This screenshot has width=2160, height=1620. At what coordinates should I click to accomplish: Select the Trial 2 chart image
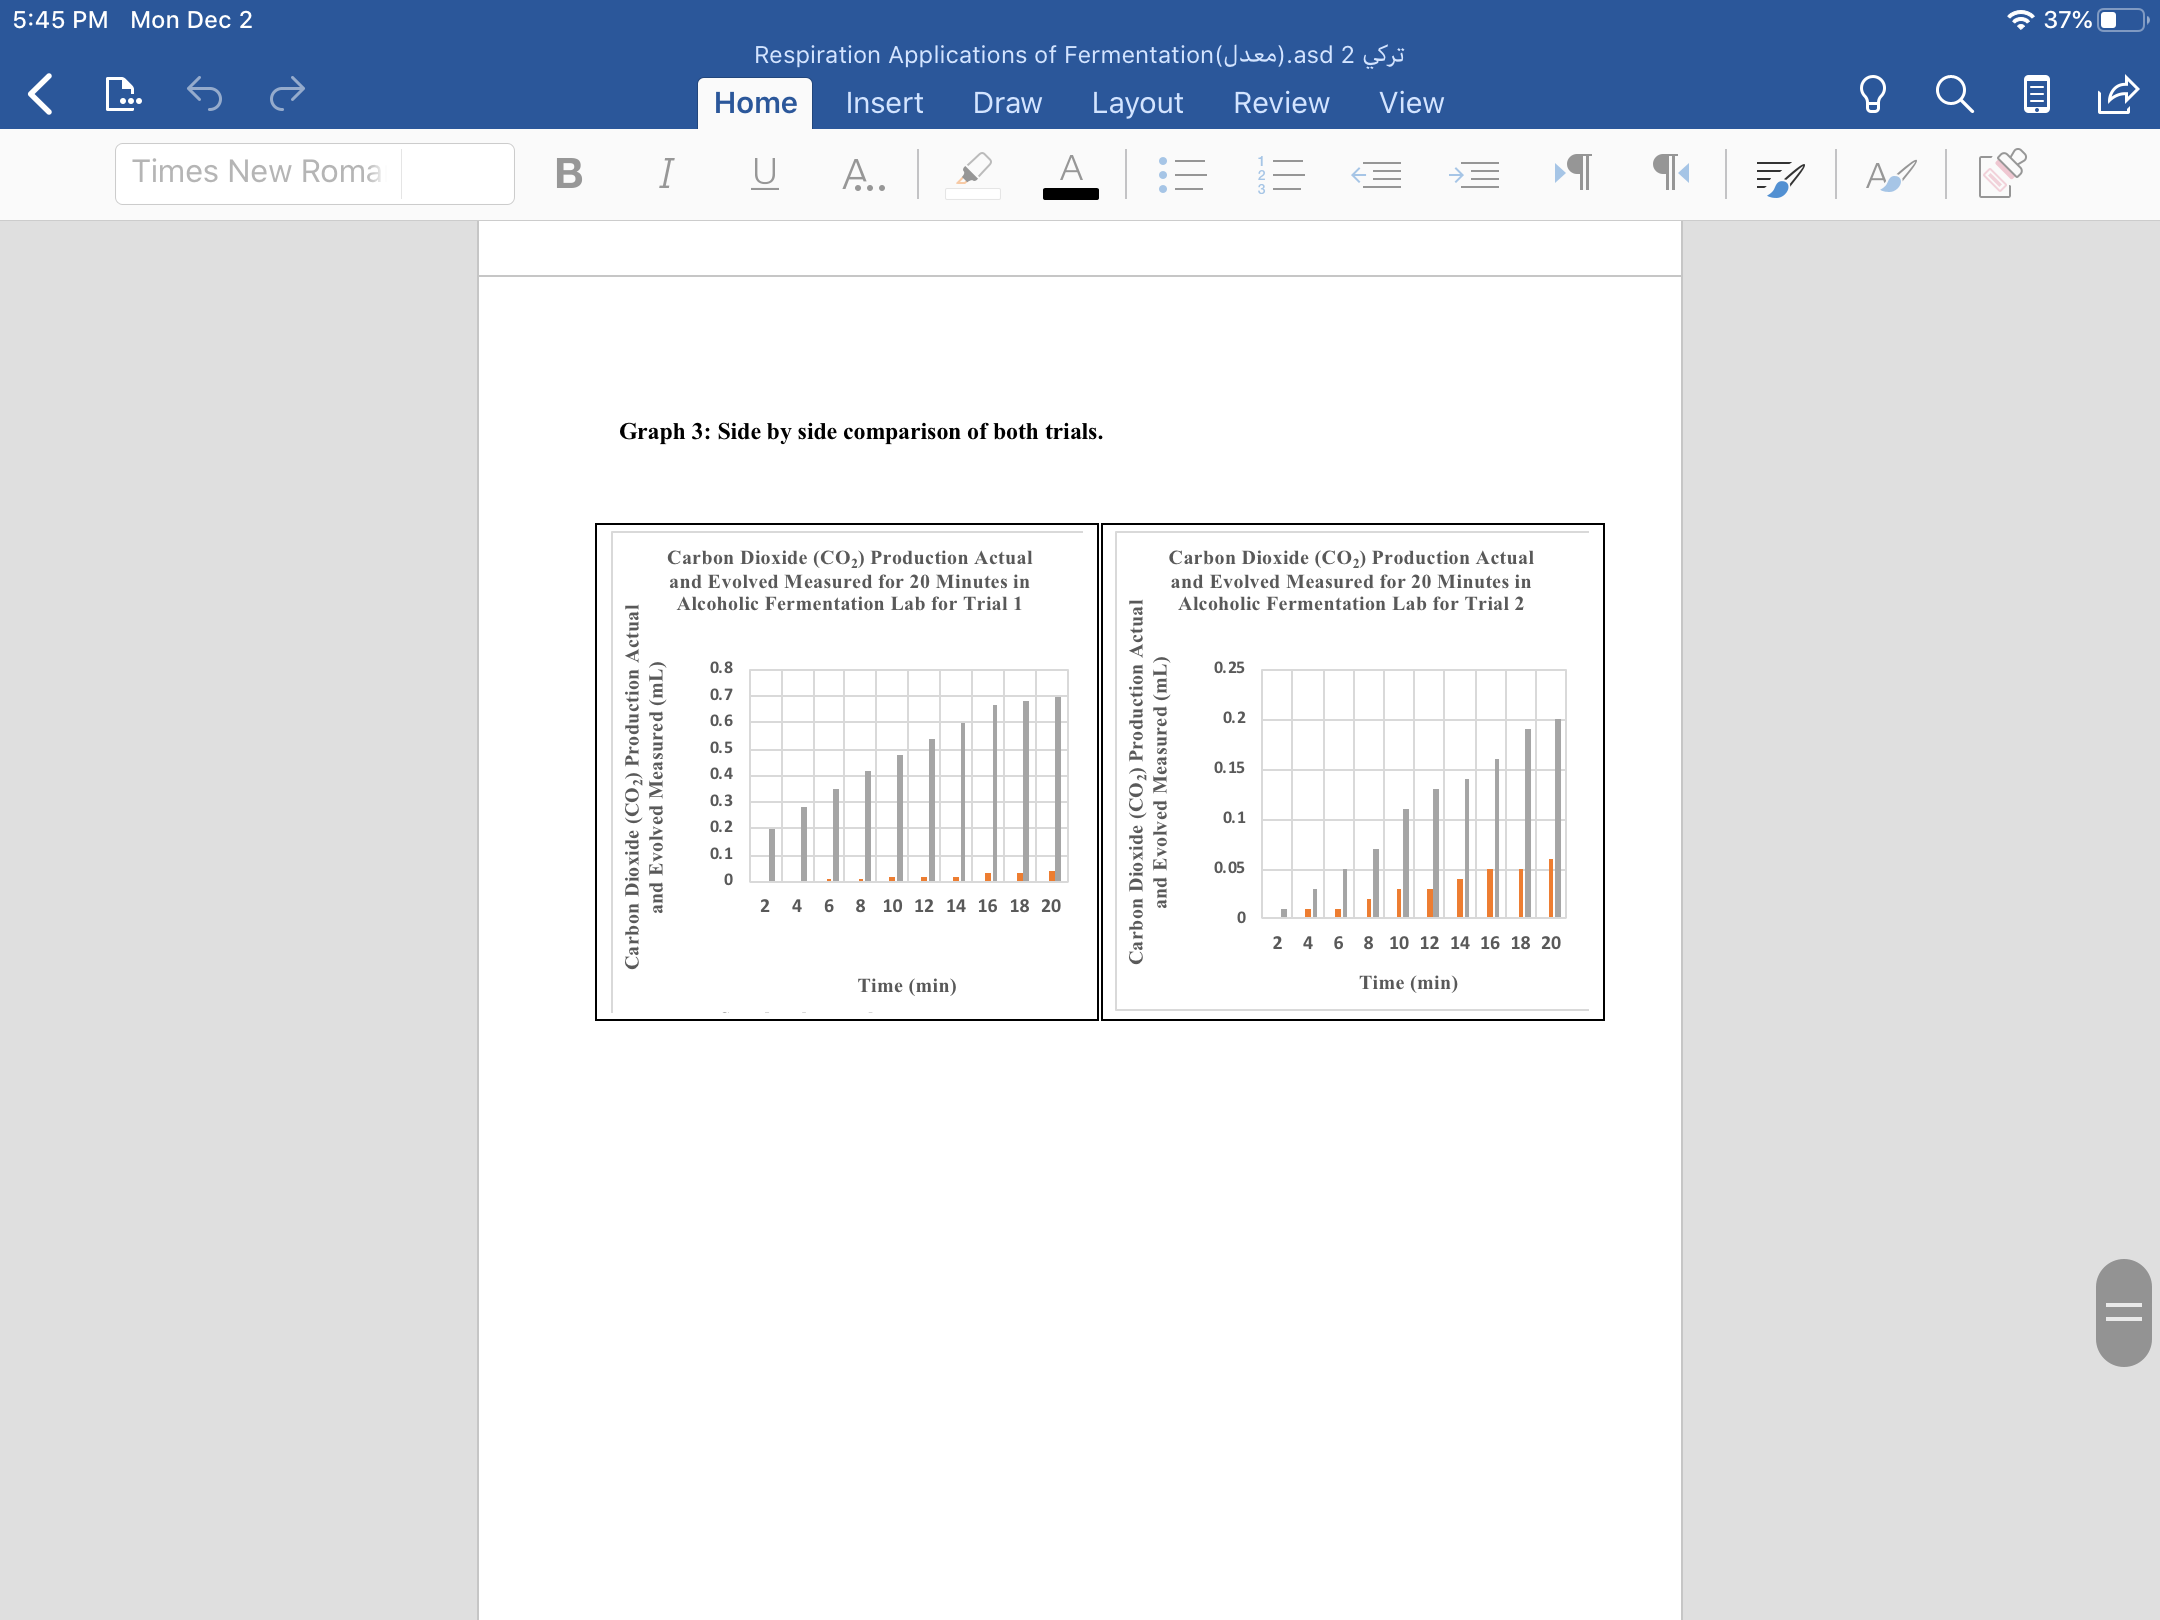1352,771
